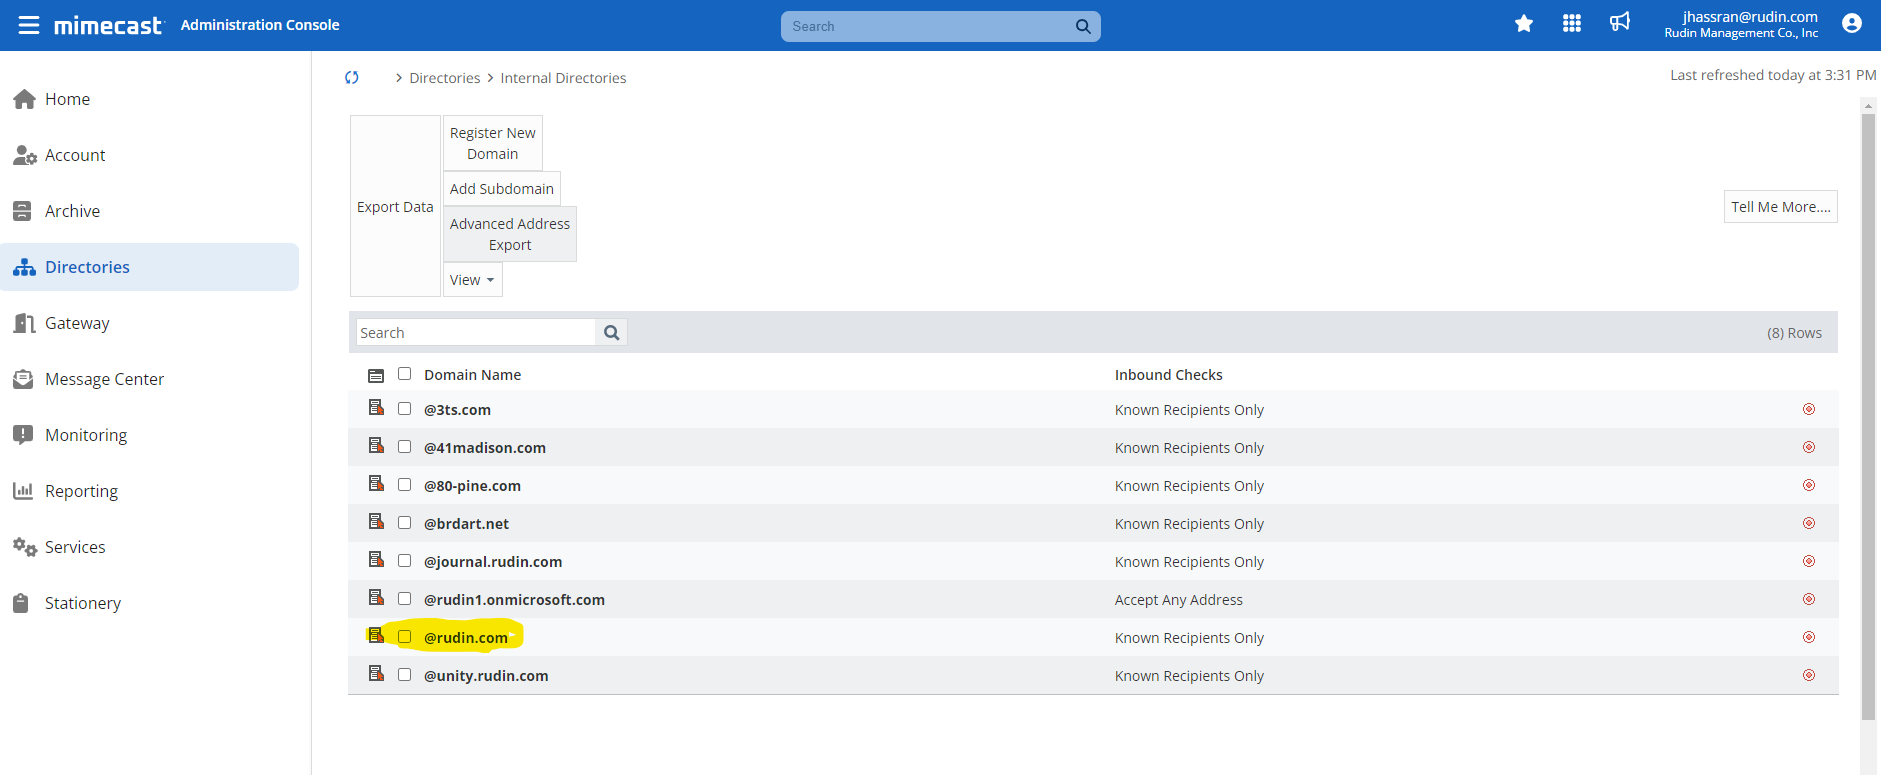The image size is (1881, 775).
Task: Check the @3ts.com checkbox
Action: pyautogui.click(x=405, y=409)
